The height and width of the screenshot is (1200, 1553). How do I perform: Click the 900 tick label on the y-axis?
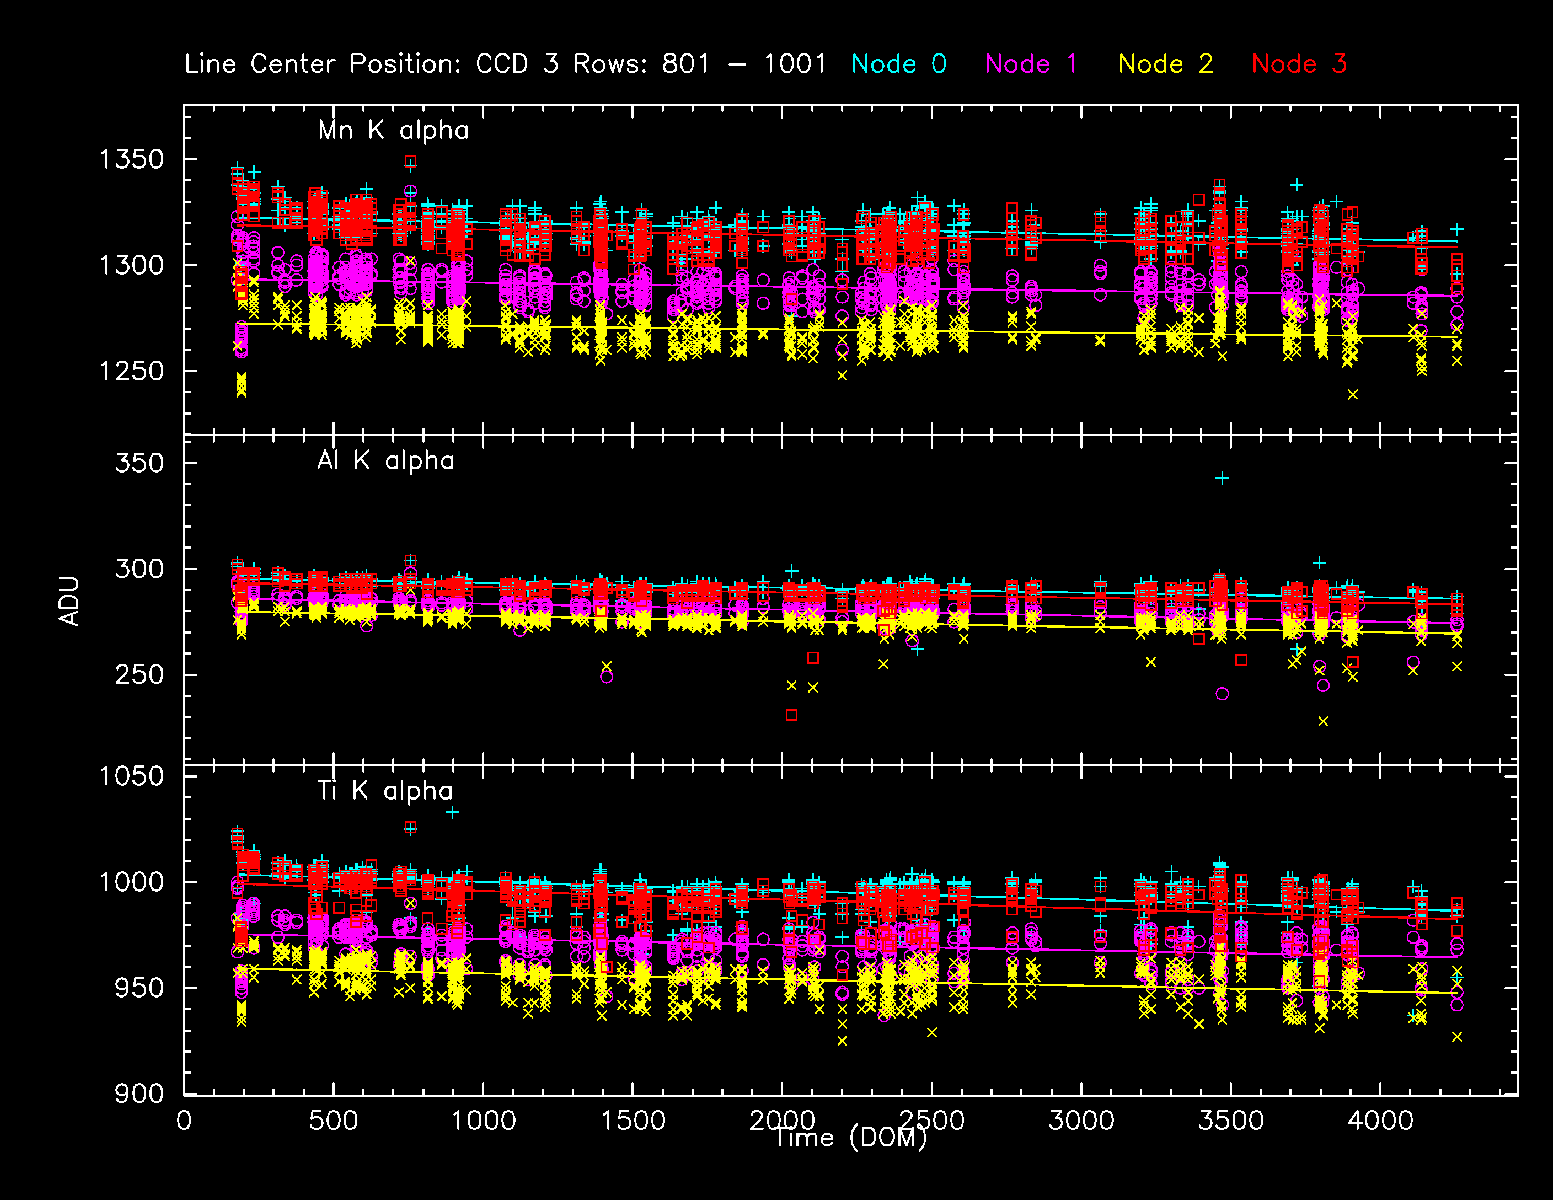pyautogui.click(x=138, y=1094)
